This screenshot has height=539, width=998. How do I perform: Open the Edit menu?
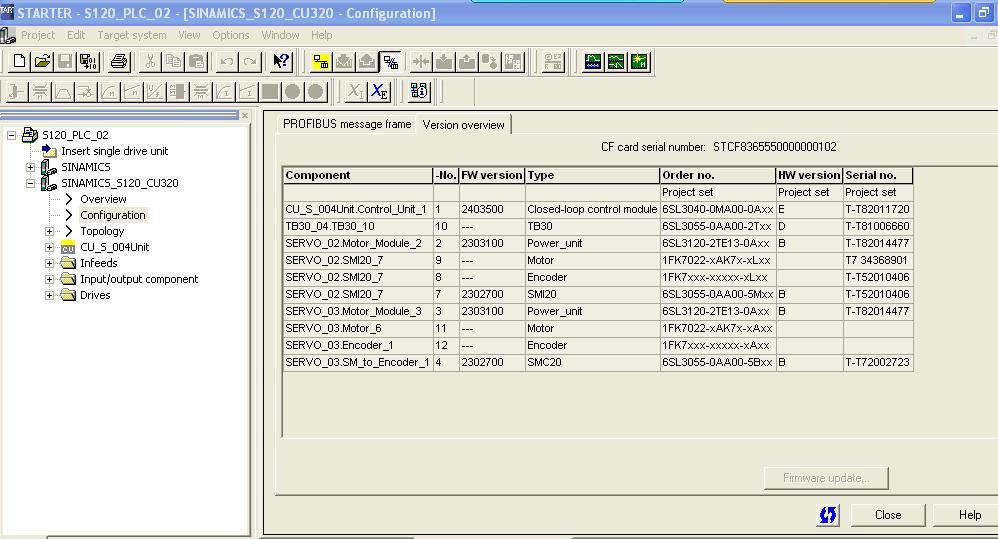pyautogui.click(x=76, y=35)
